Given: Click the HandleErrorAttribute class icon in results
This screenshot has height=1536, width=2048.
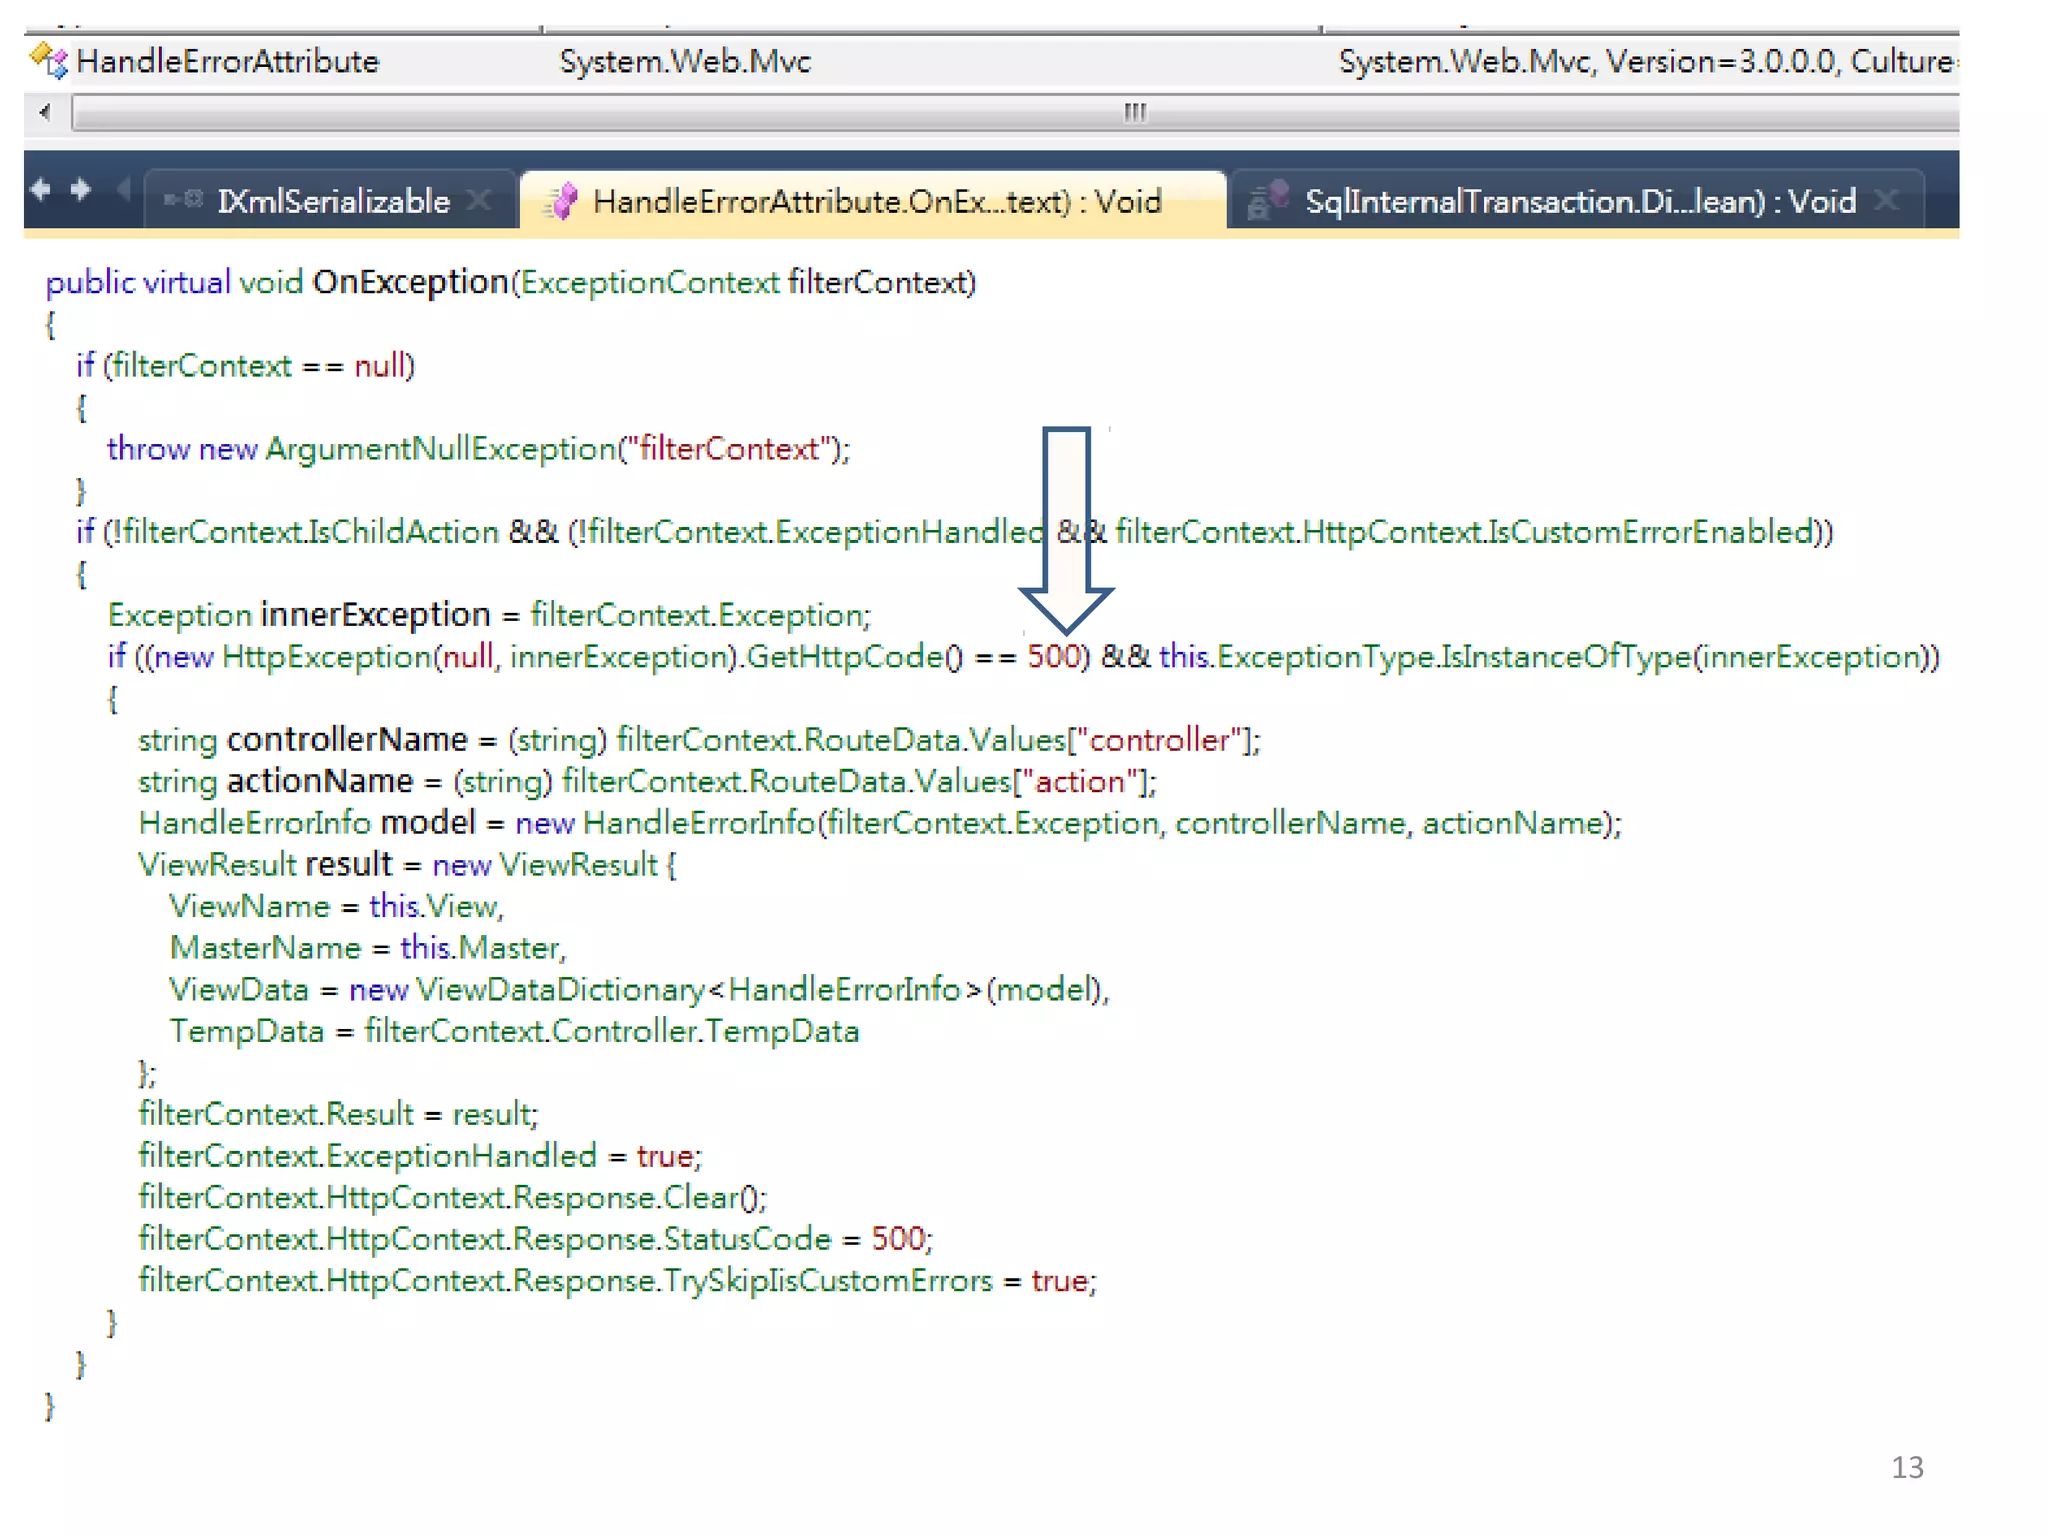Looking at the screenshot, I should pyautogui.click(x=48, y=61).
